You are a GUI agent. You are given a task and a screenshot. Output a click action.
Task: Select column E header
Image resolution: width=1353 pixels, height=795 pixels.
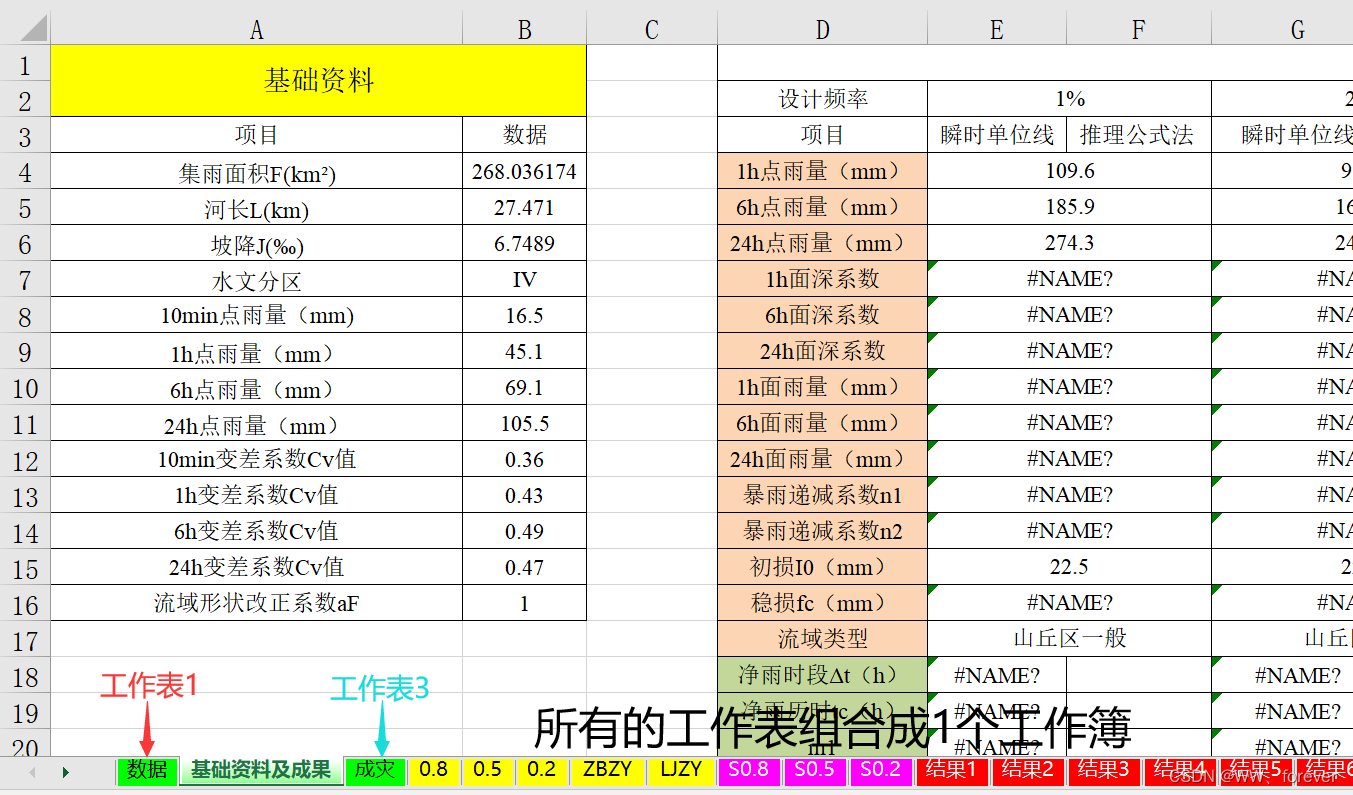coord(997,29)
